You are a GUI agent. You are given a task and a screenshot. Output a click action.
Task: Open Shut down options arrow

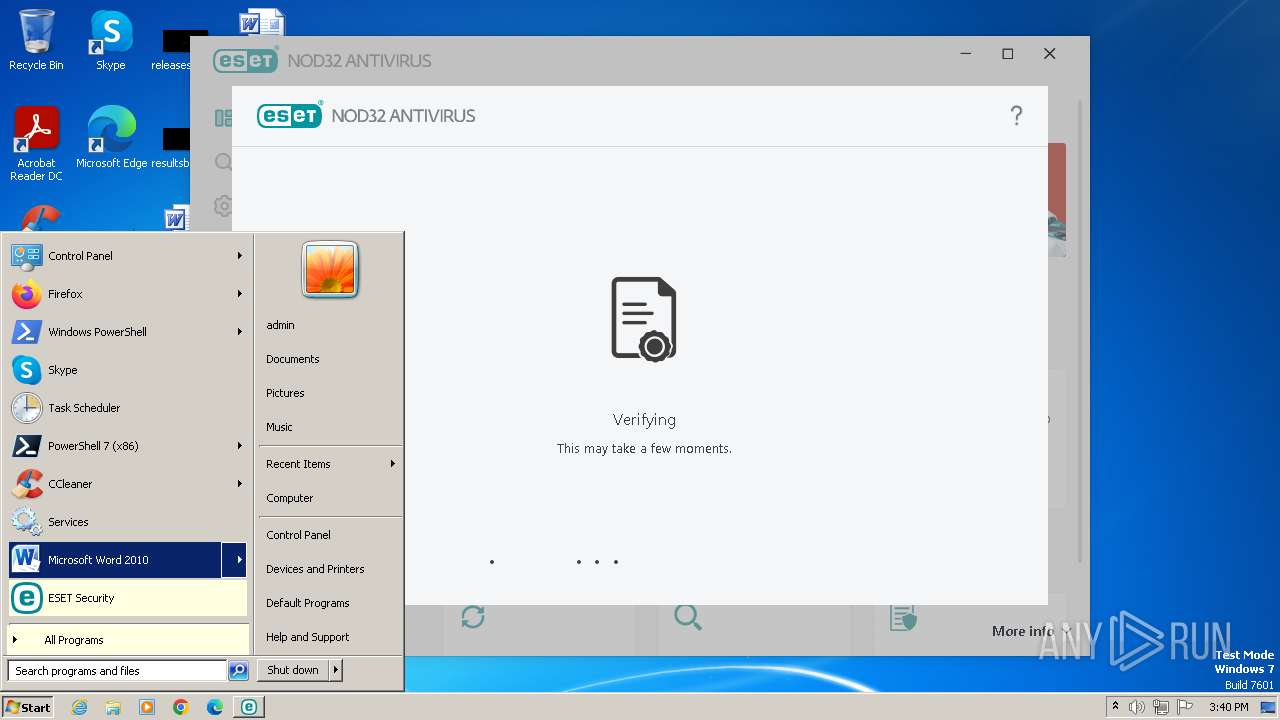click(336, 670)
